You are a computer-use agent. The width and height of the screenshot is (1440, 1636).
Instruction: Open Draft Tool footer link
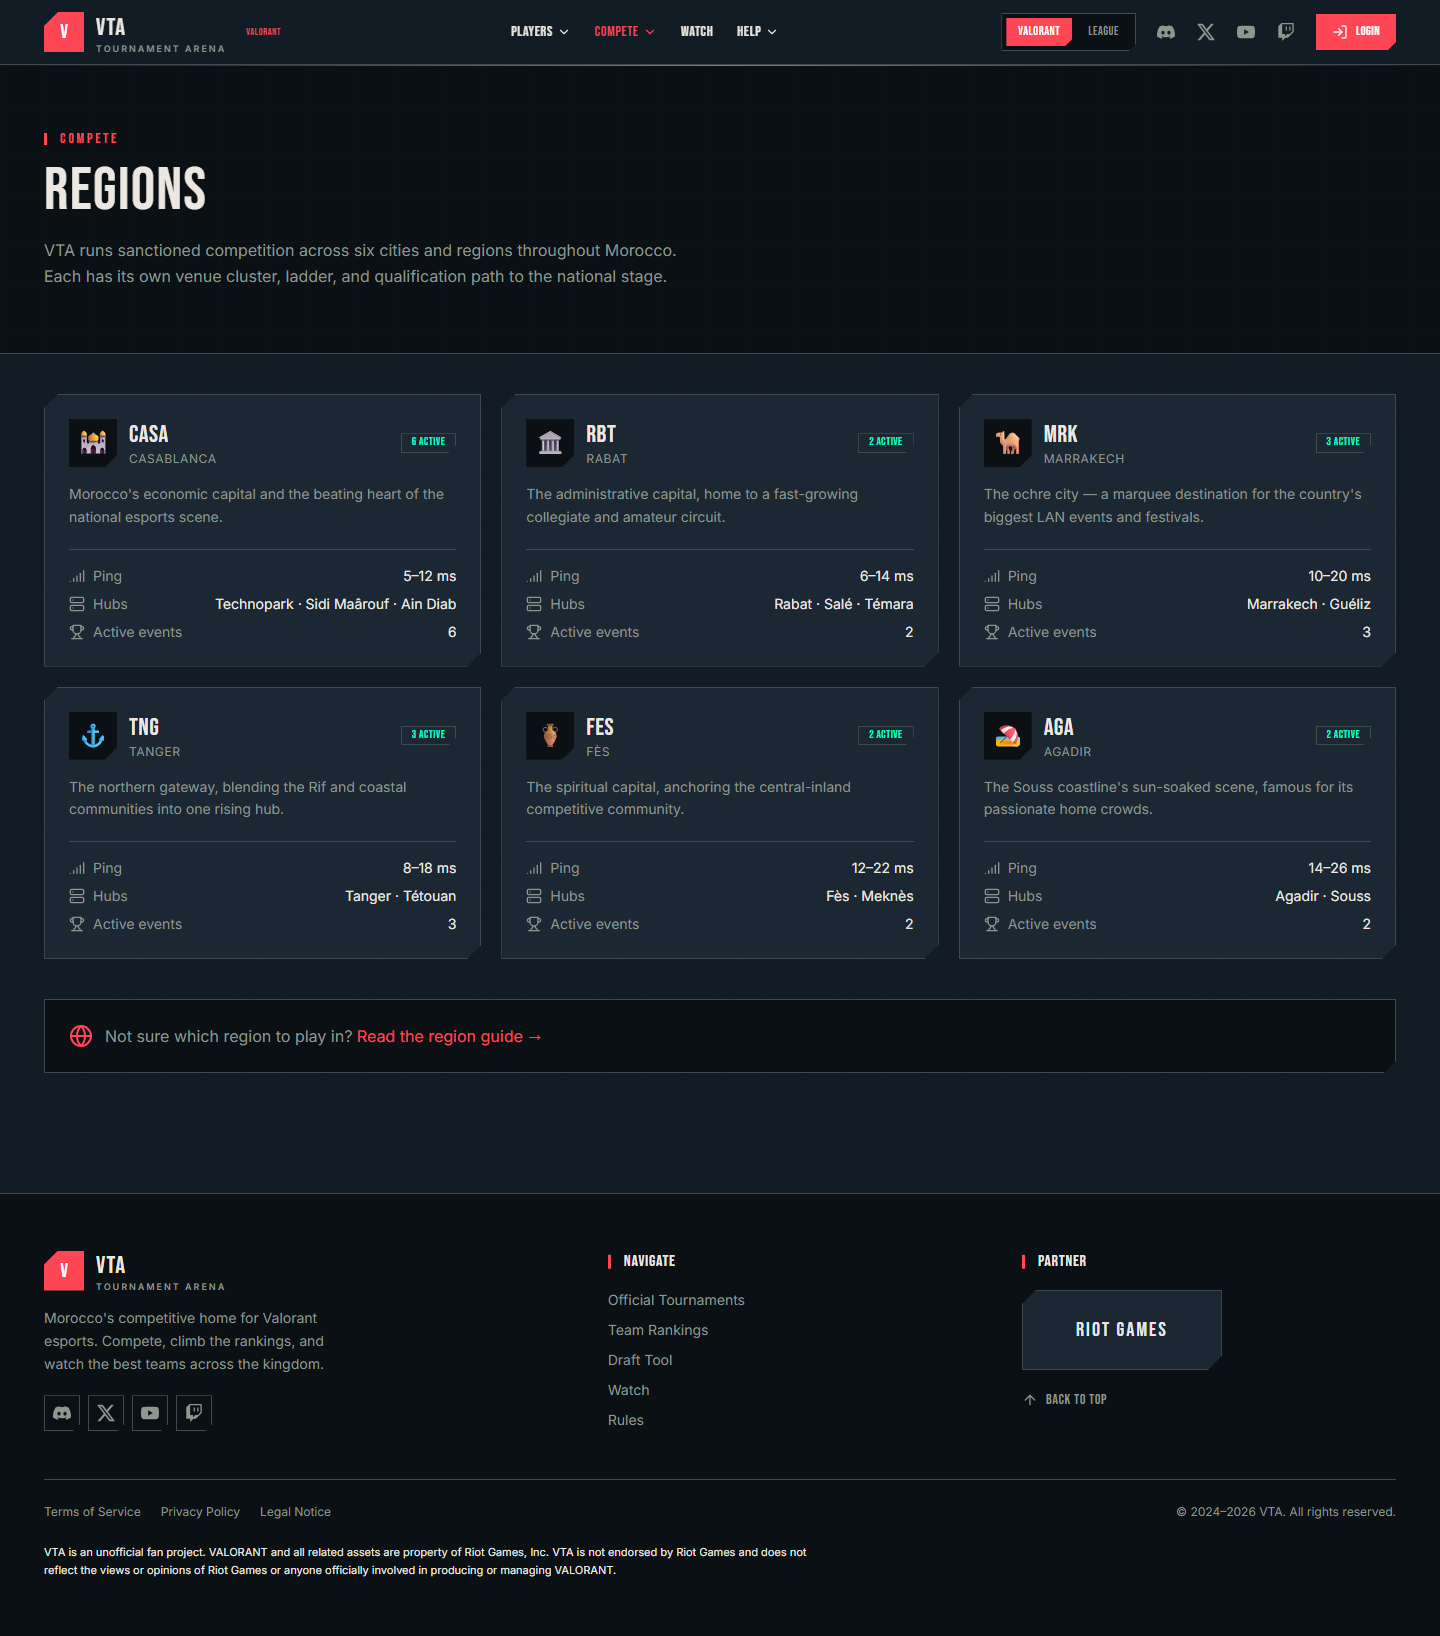[640, 1360]
